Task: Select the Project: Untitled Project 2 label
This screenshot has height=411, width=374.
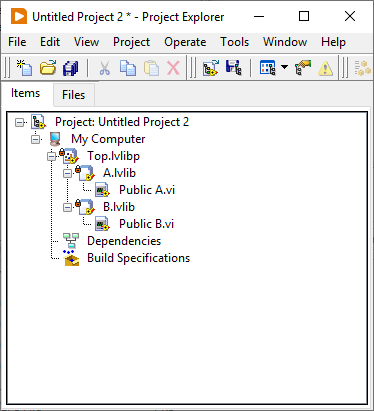Action: coord(122,122)
